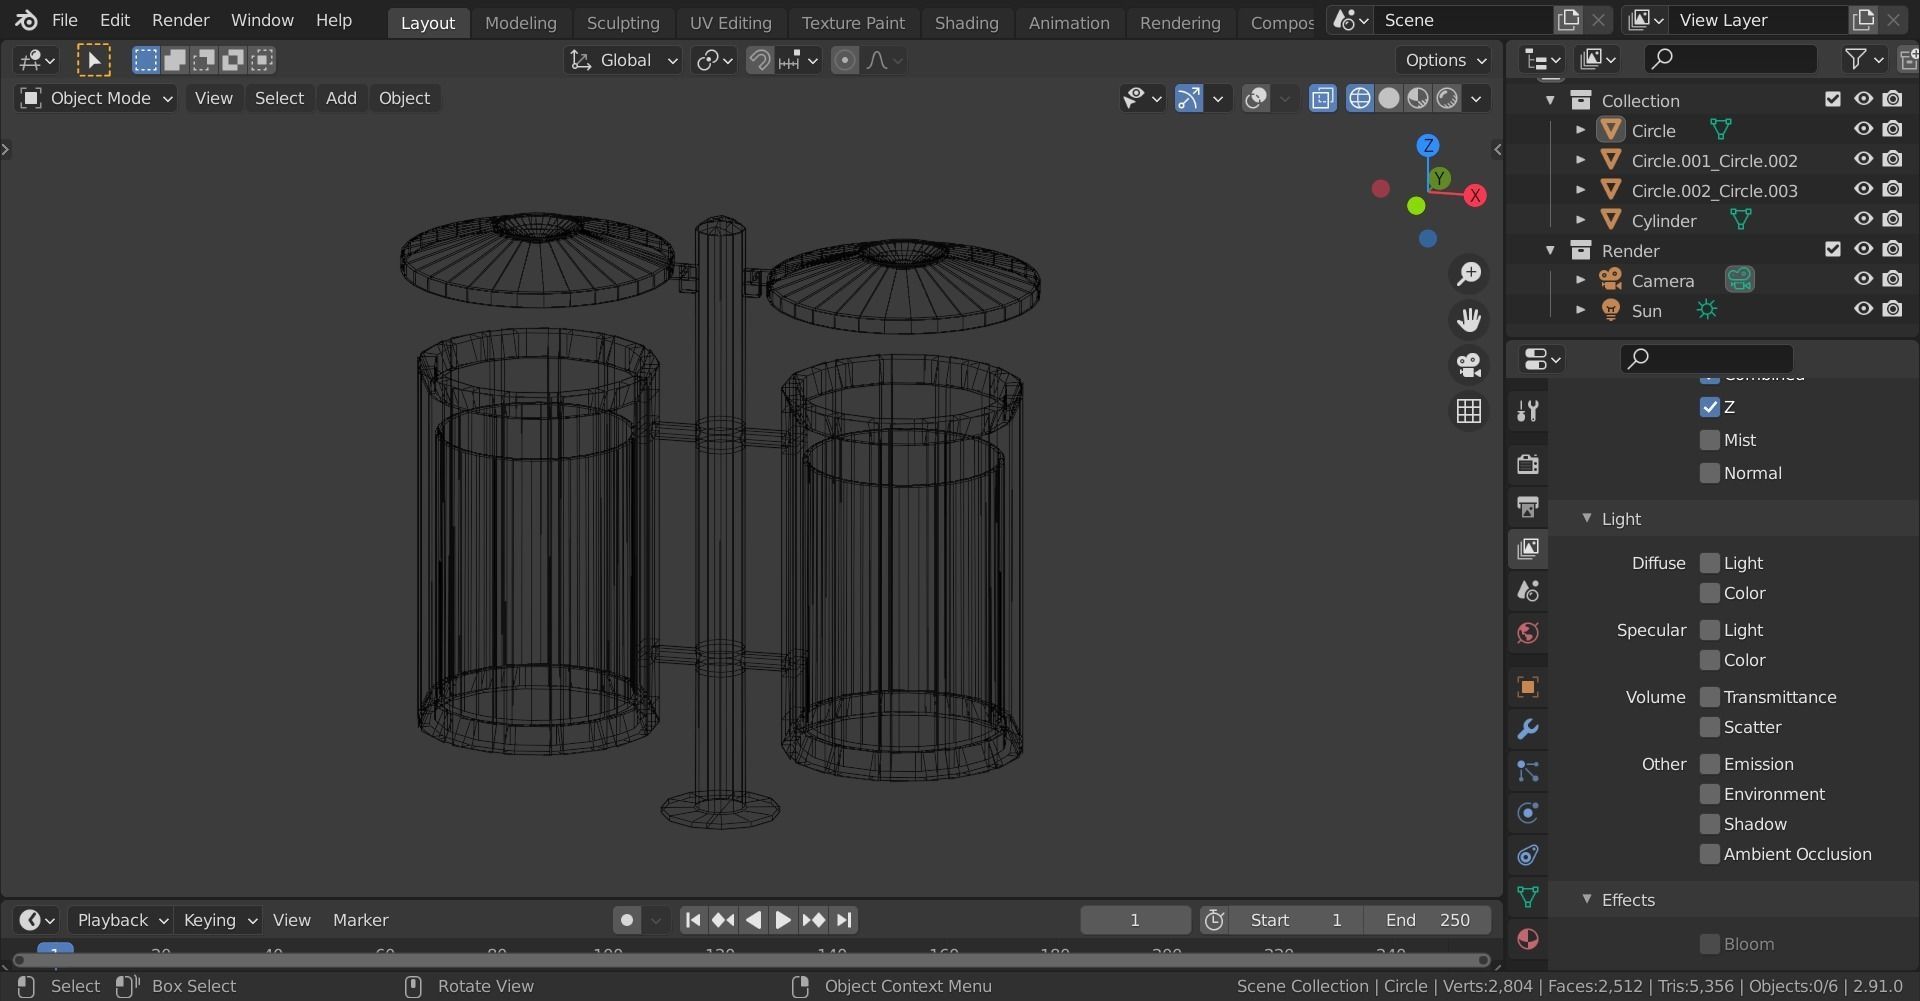Open the Render menu
This screenshot has width=1920, height=1001.
(180, 20)
